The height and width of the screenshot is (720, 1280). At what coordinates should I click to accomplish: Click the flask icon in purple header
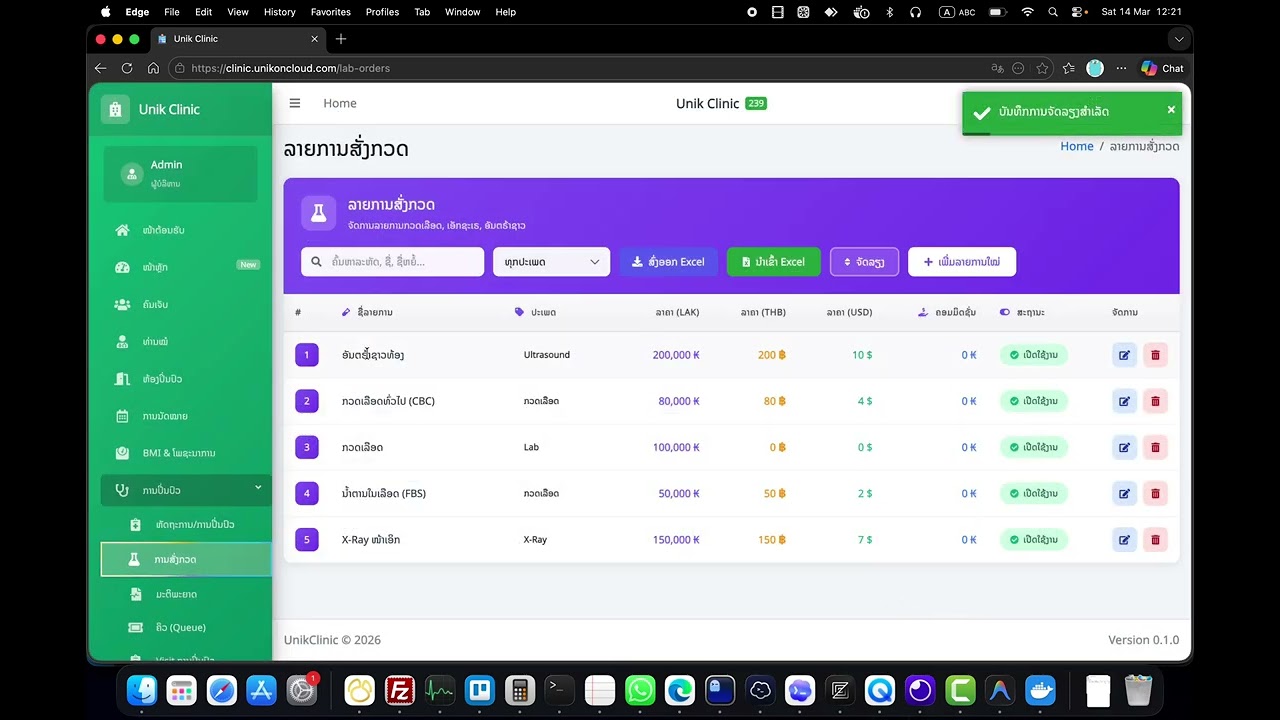click(x=318, y=212)
